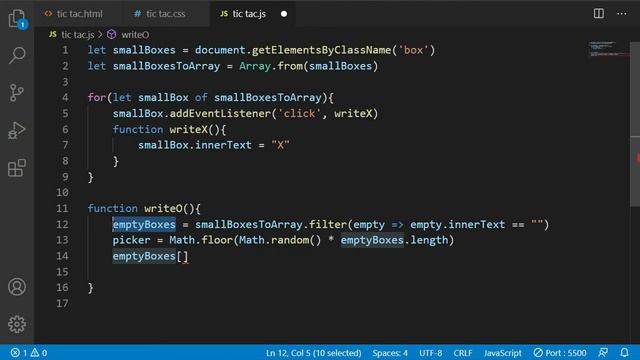Change end of line sequence CRLF
This screenshot has height=360, width=640.
pyautogui.click(x=462, y=353)
